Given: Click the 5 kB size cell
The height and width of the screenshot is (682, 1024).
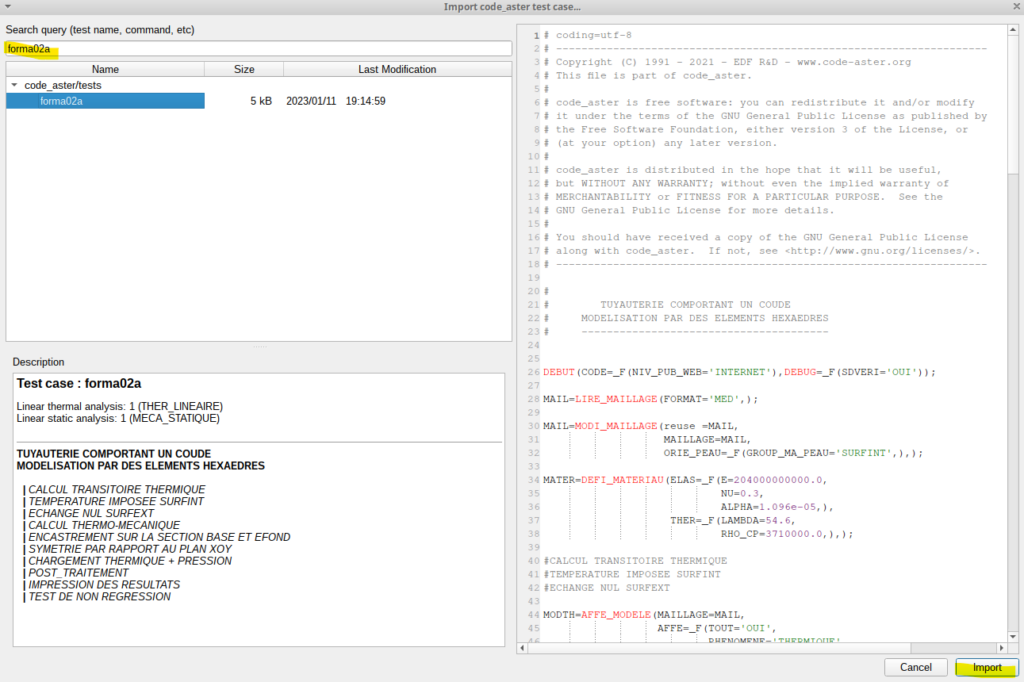Looking at the screenshot, I should click(x=260, y=101).
